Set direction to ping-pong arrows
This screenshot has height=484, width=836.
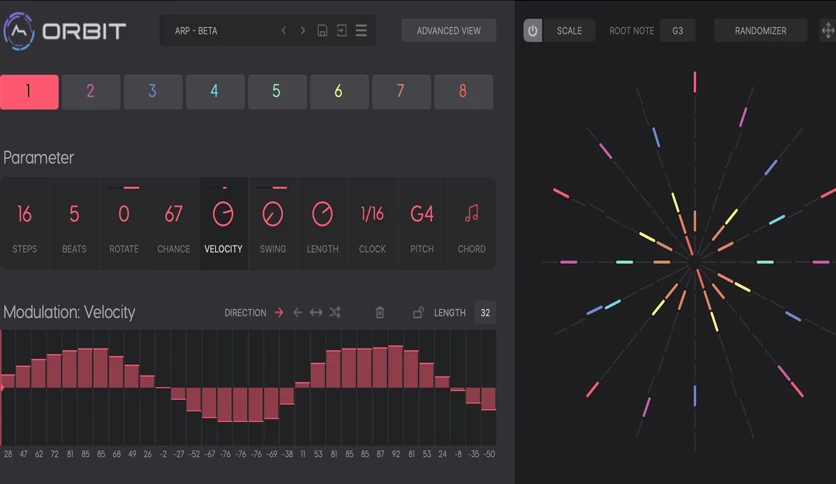coord(316,312)
